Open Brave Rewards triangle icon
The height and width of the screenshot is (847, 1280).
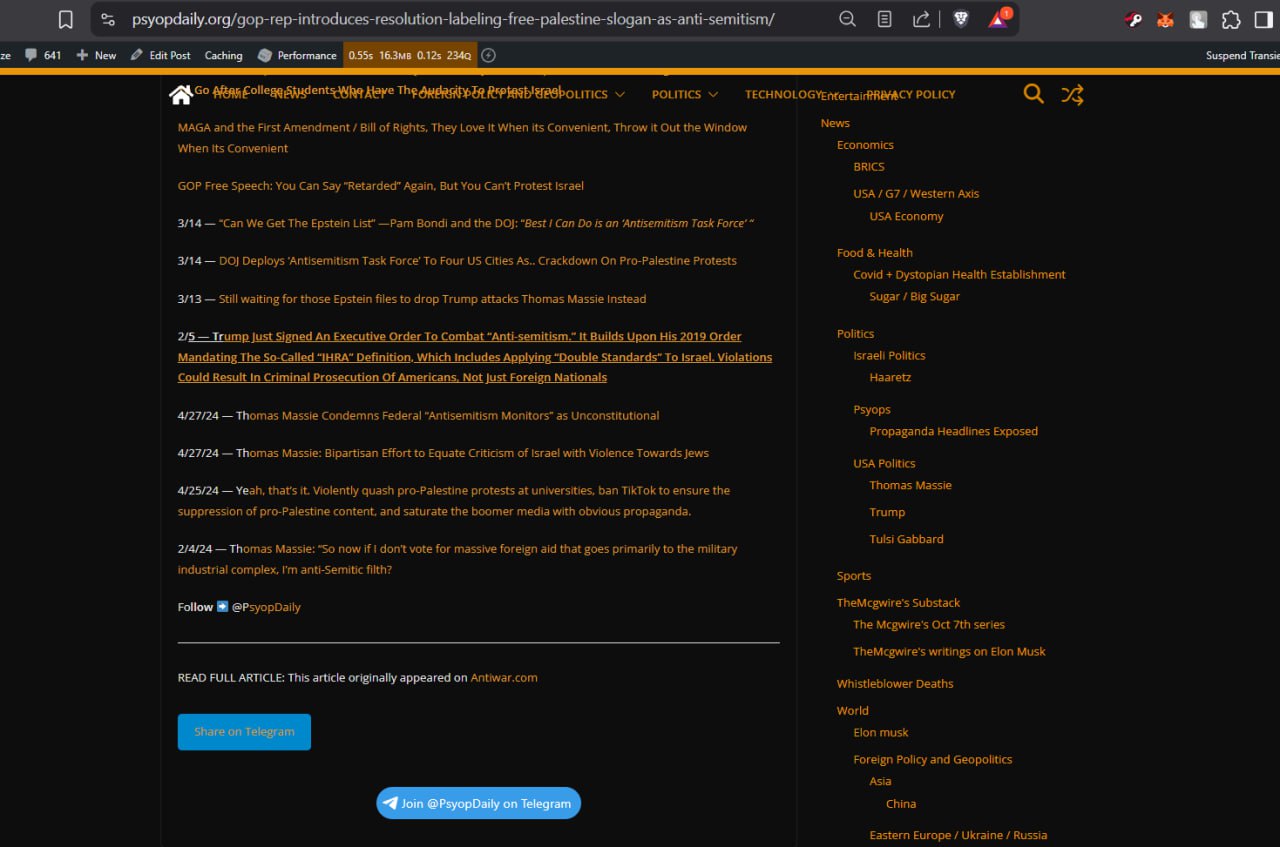(999, 19)
